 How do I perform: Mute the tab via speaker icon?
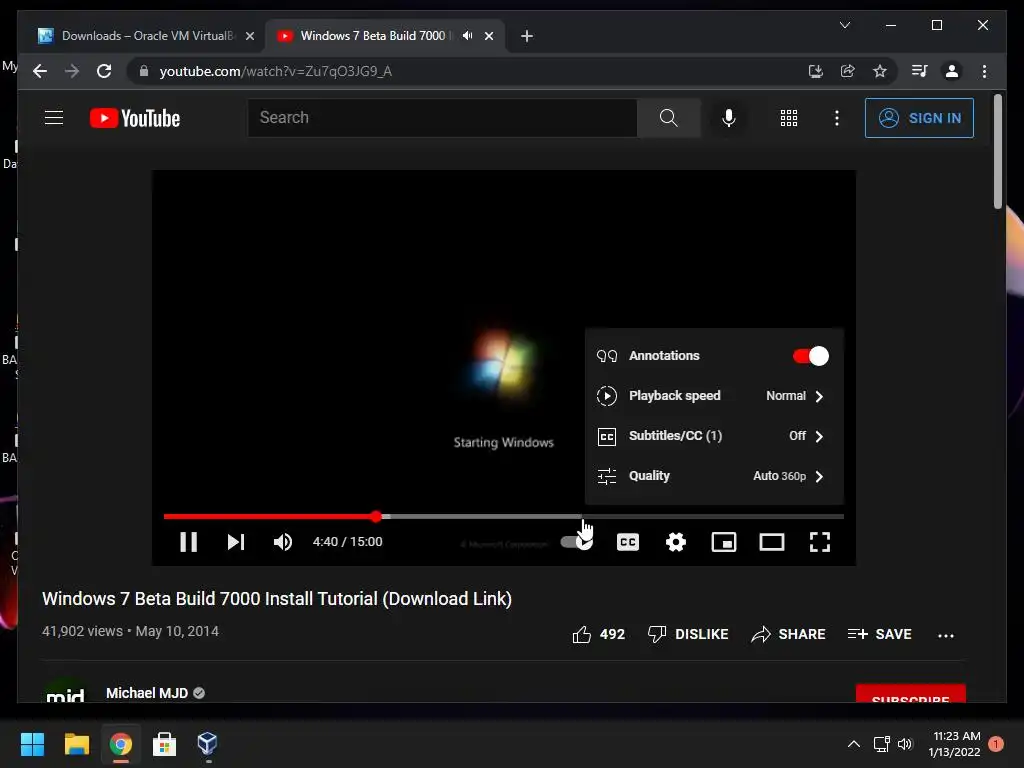[x=468, y=36]
